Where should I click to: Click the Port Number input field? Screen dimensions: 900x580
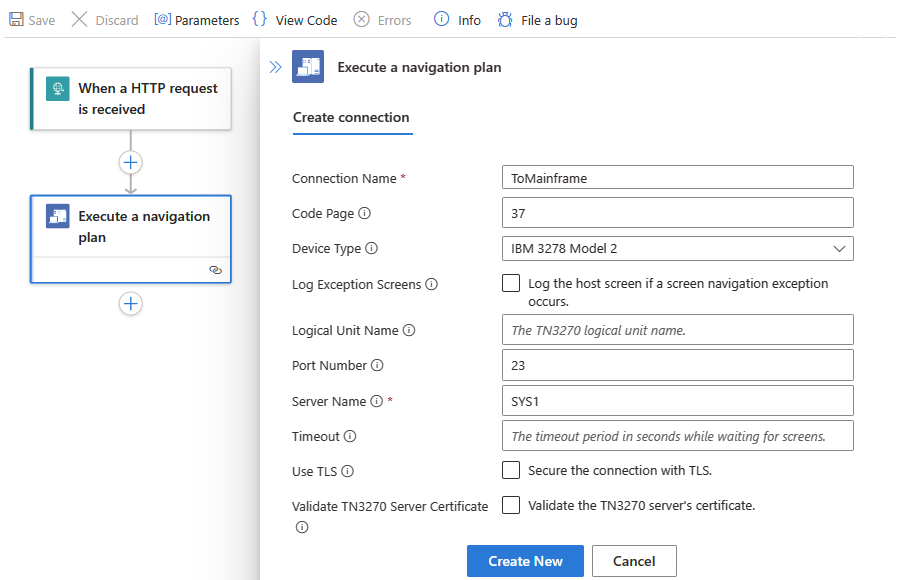[x=678, y=365]
